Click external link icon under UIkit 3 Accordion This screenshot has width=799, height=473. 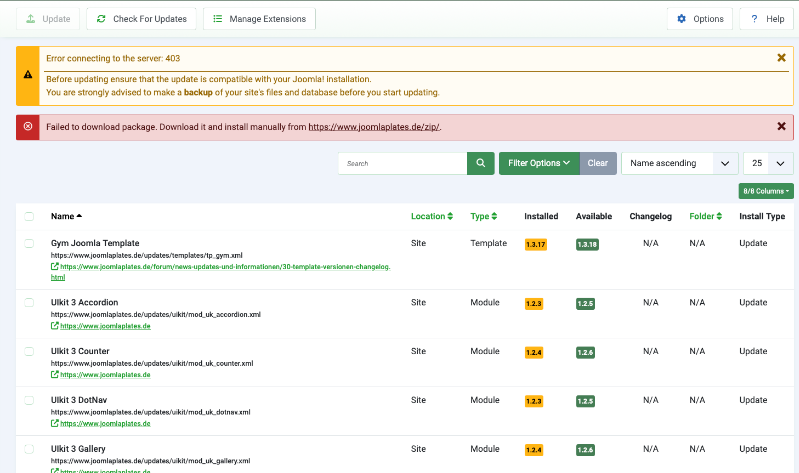(55, 326)
